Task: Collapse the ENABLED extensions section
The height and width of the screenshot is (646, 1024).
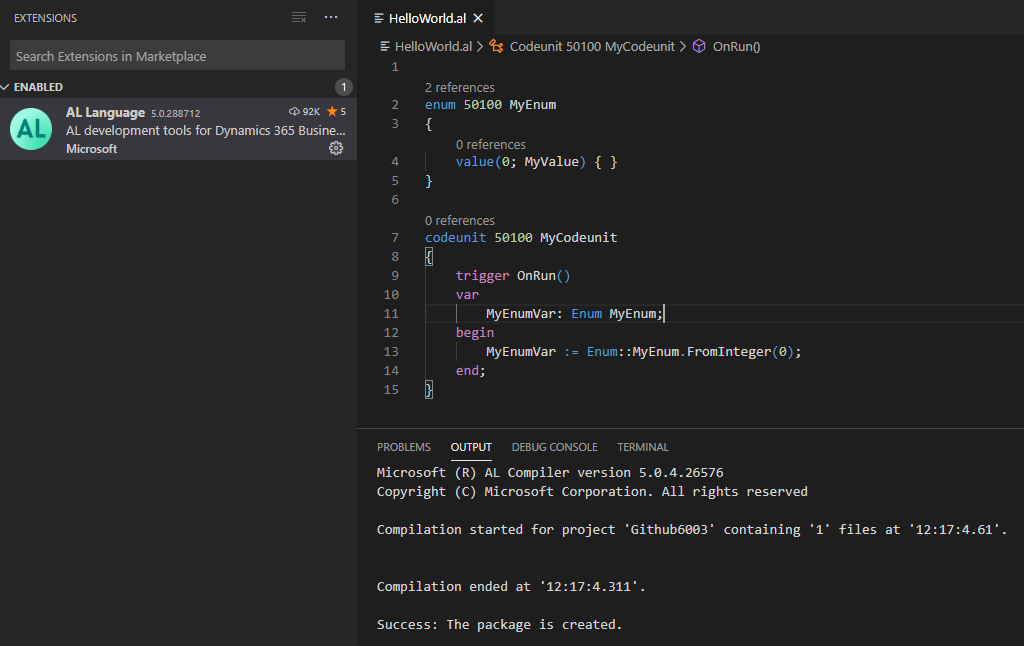Action: (10, 87)
